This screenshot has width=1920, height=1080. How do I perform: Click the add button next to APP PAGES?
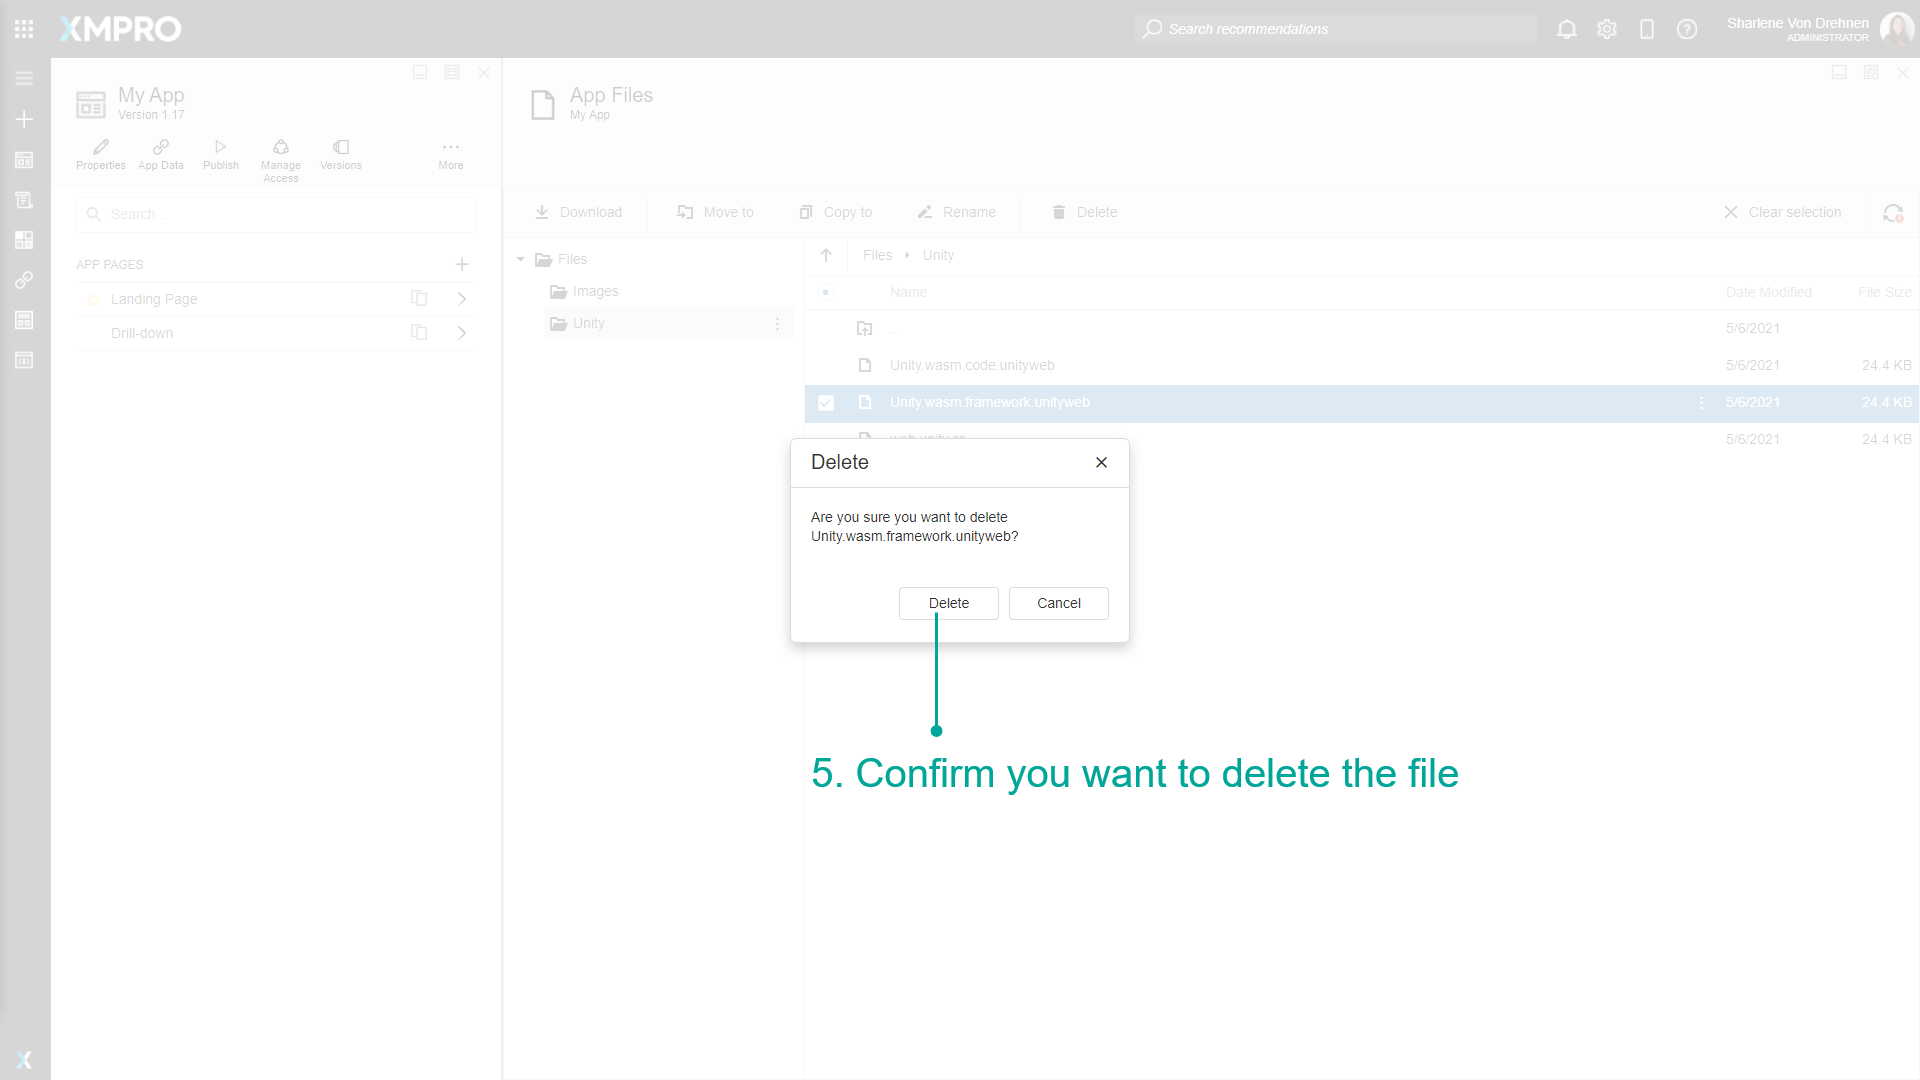[x=462, y=264]
